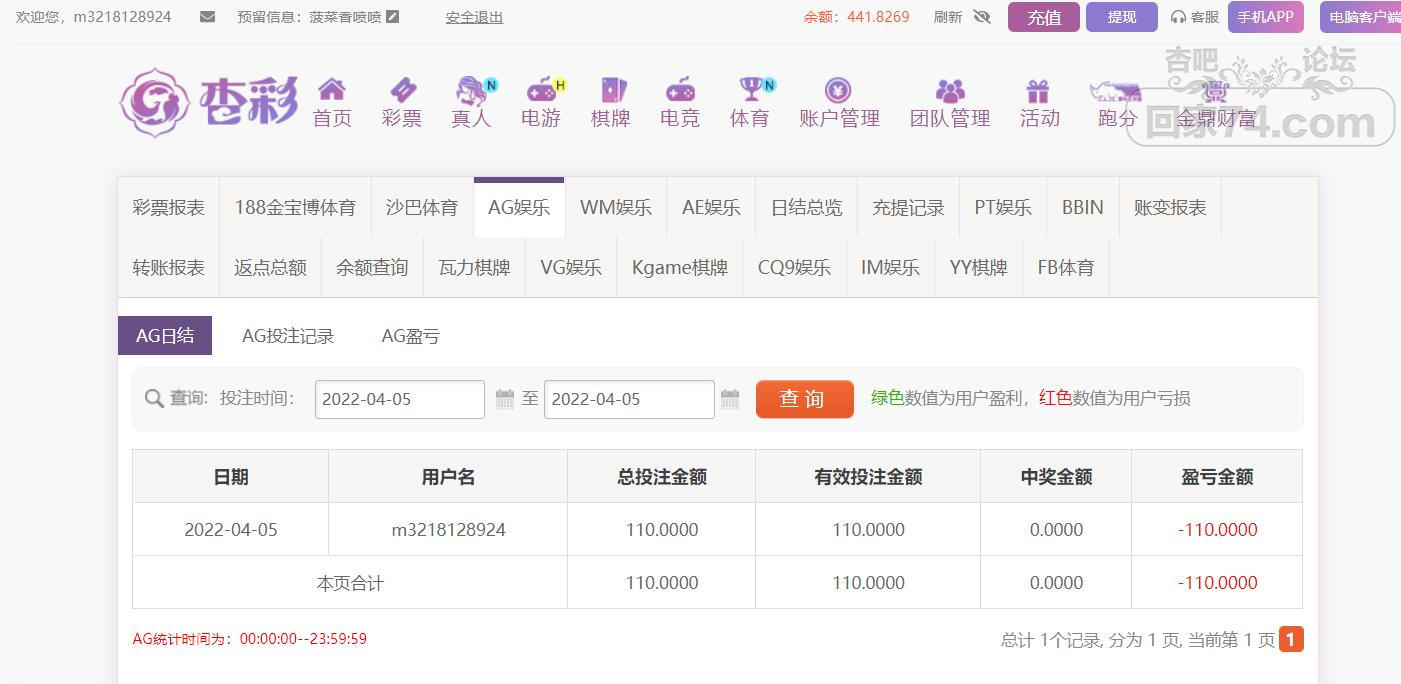Open 跑分 rhino icon
This screenshot has width=1401, height=684.
coord(1116,92)
